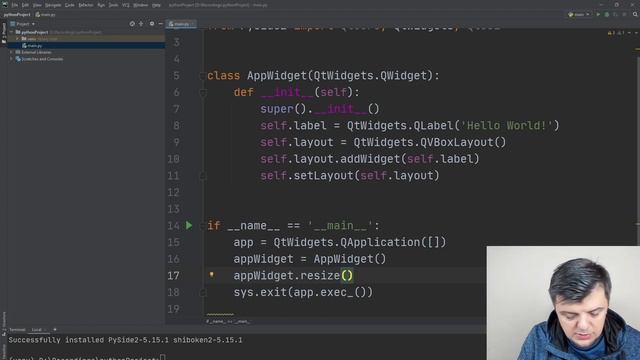640x360 pixels.
Task: Click the __name__ breadcrumb under the editor
Action: pyautogui.click(x=228, y=321)
